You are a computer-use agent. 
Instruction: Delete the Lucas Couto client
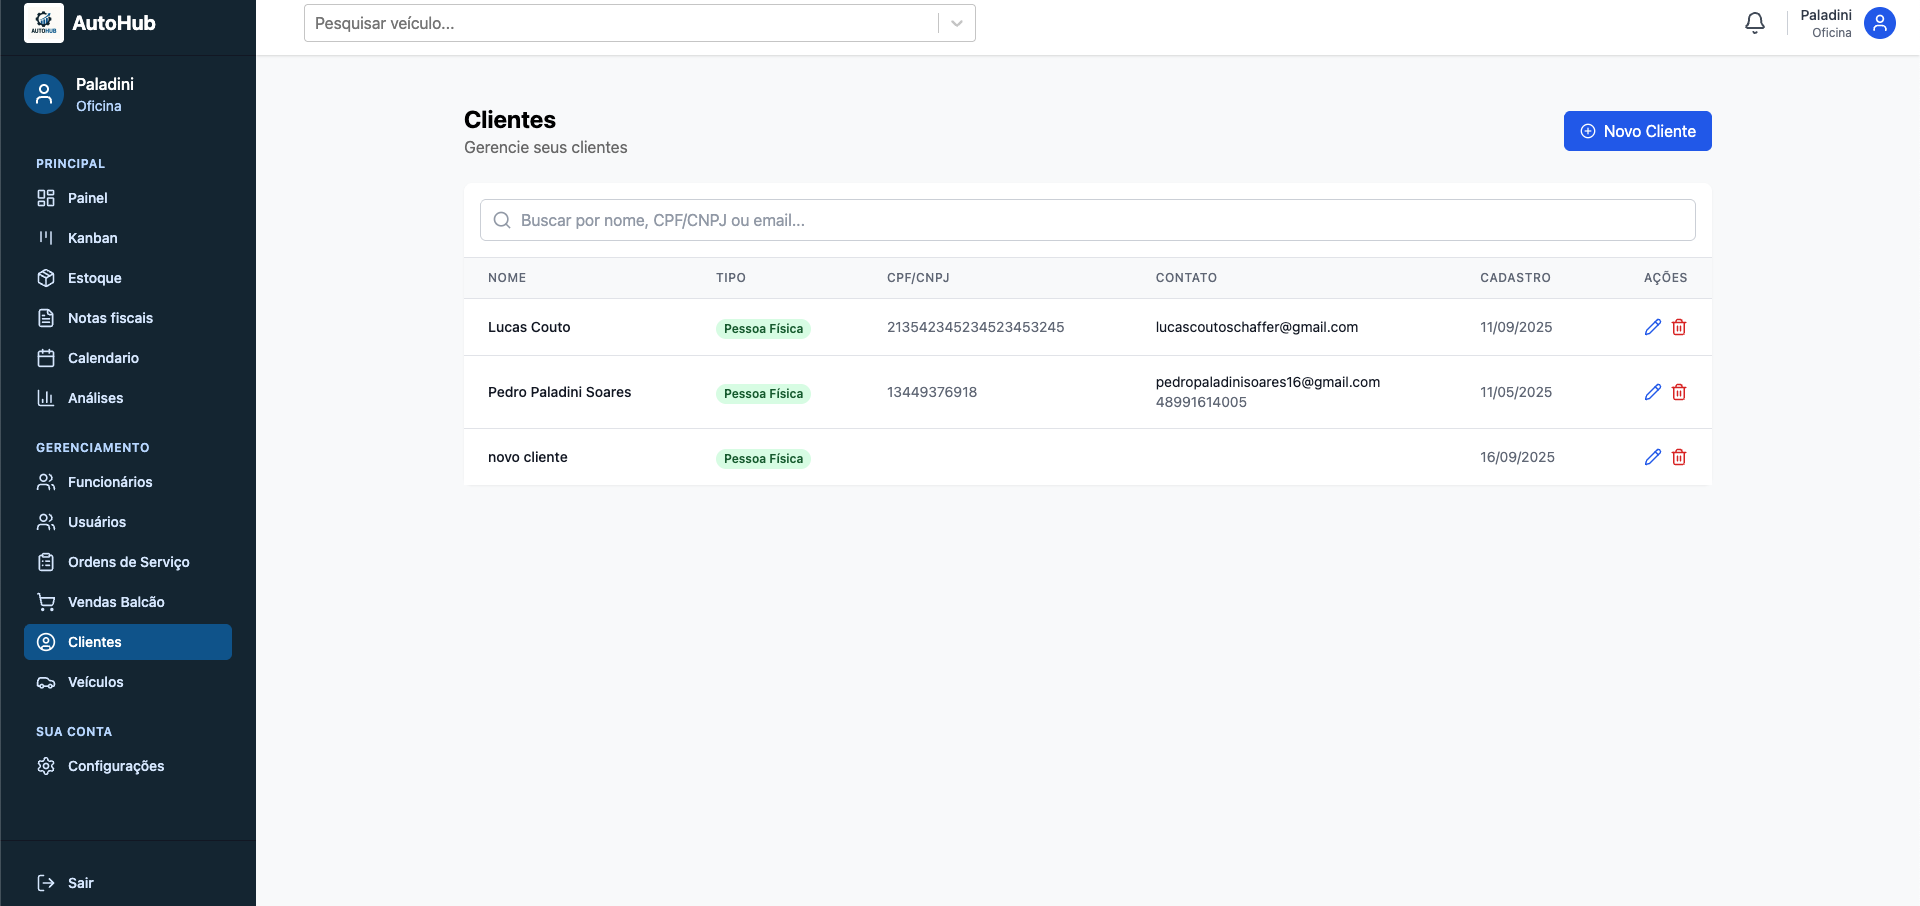1679,327
